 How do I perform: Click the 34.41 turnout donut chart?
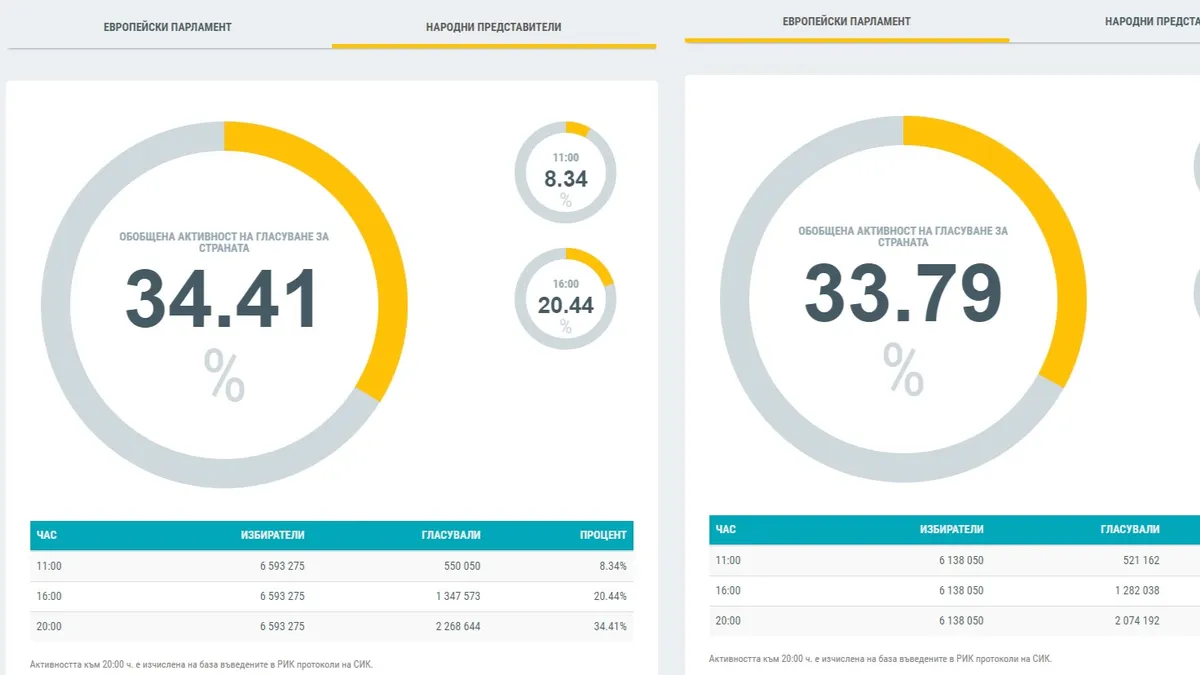pos(224,304)
